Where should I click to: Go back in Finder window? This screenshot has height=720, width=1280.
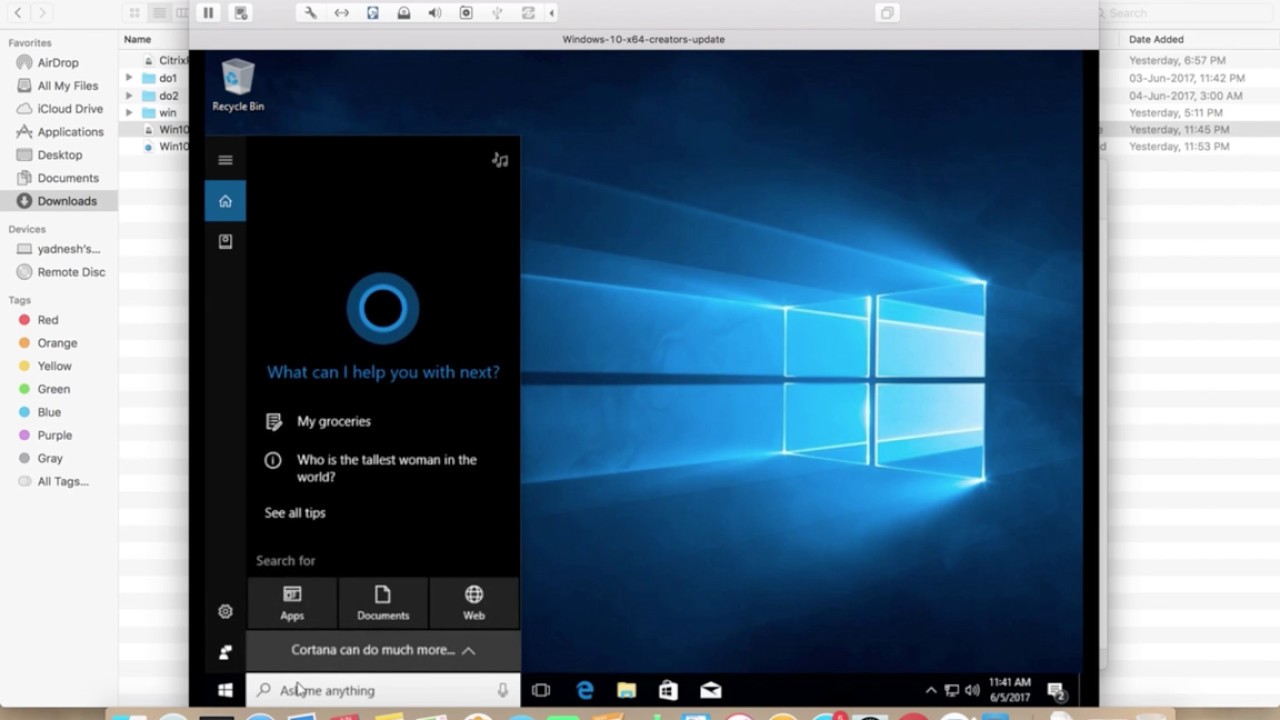pos(18,13)
